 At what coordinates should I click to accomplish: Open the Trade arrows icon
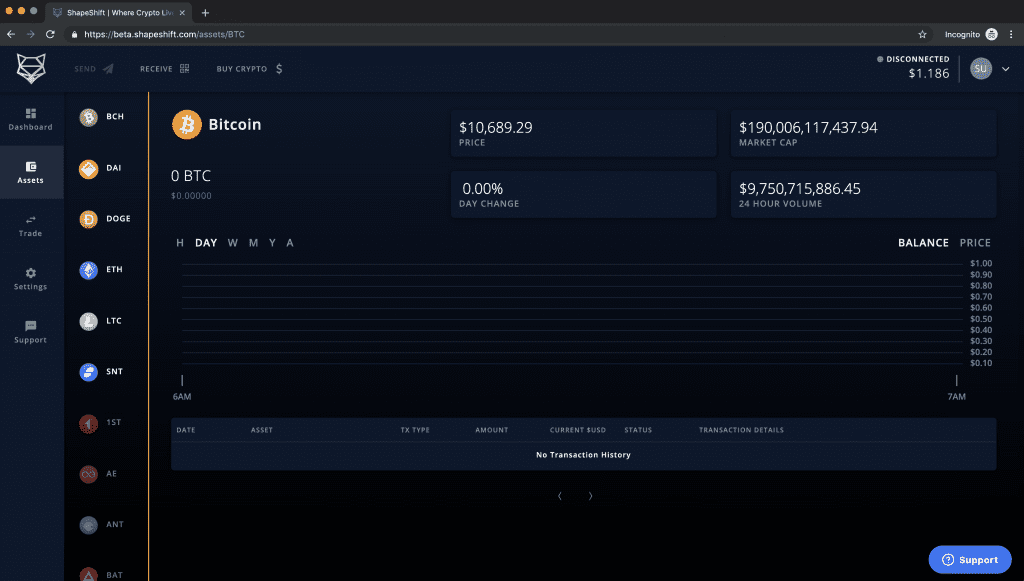click(31, 220)
